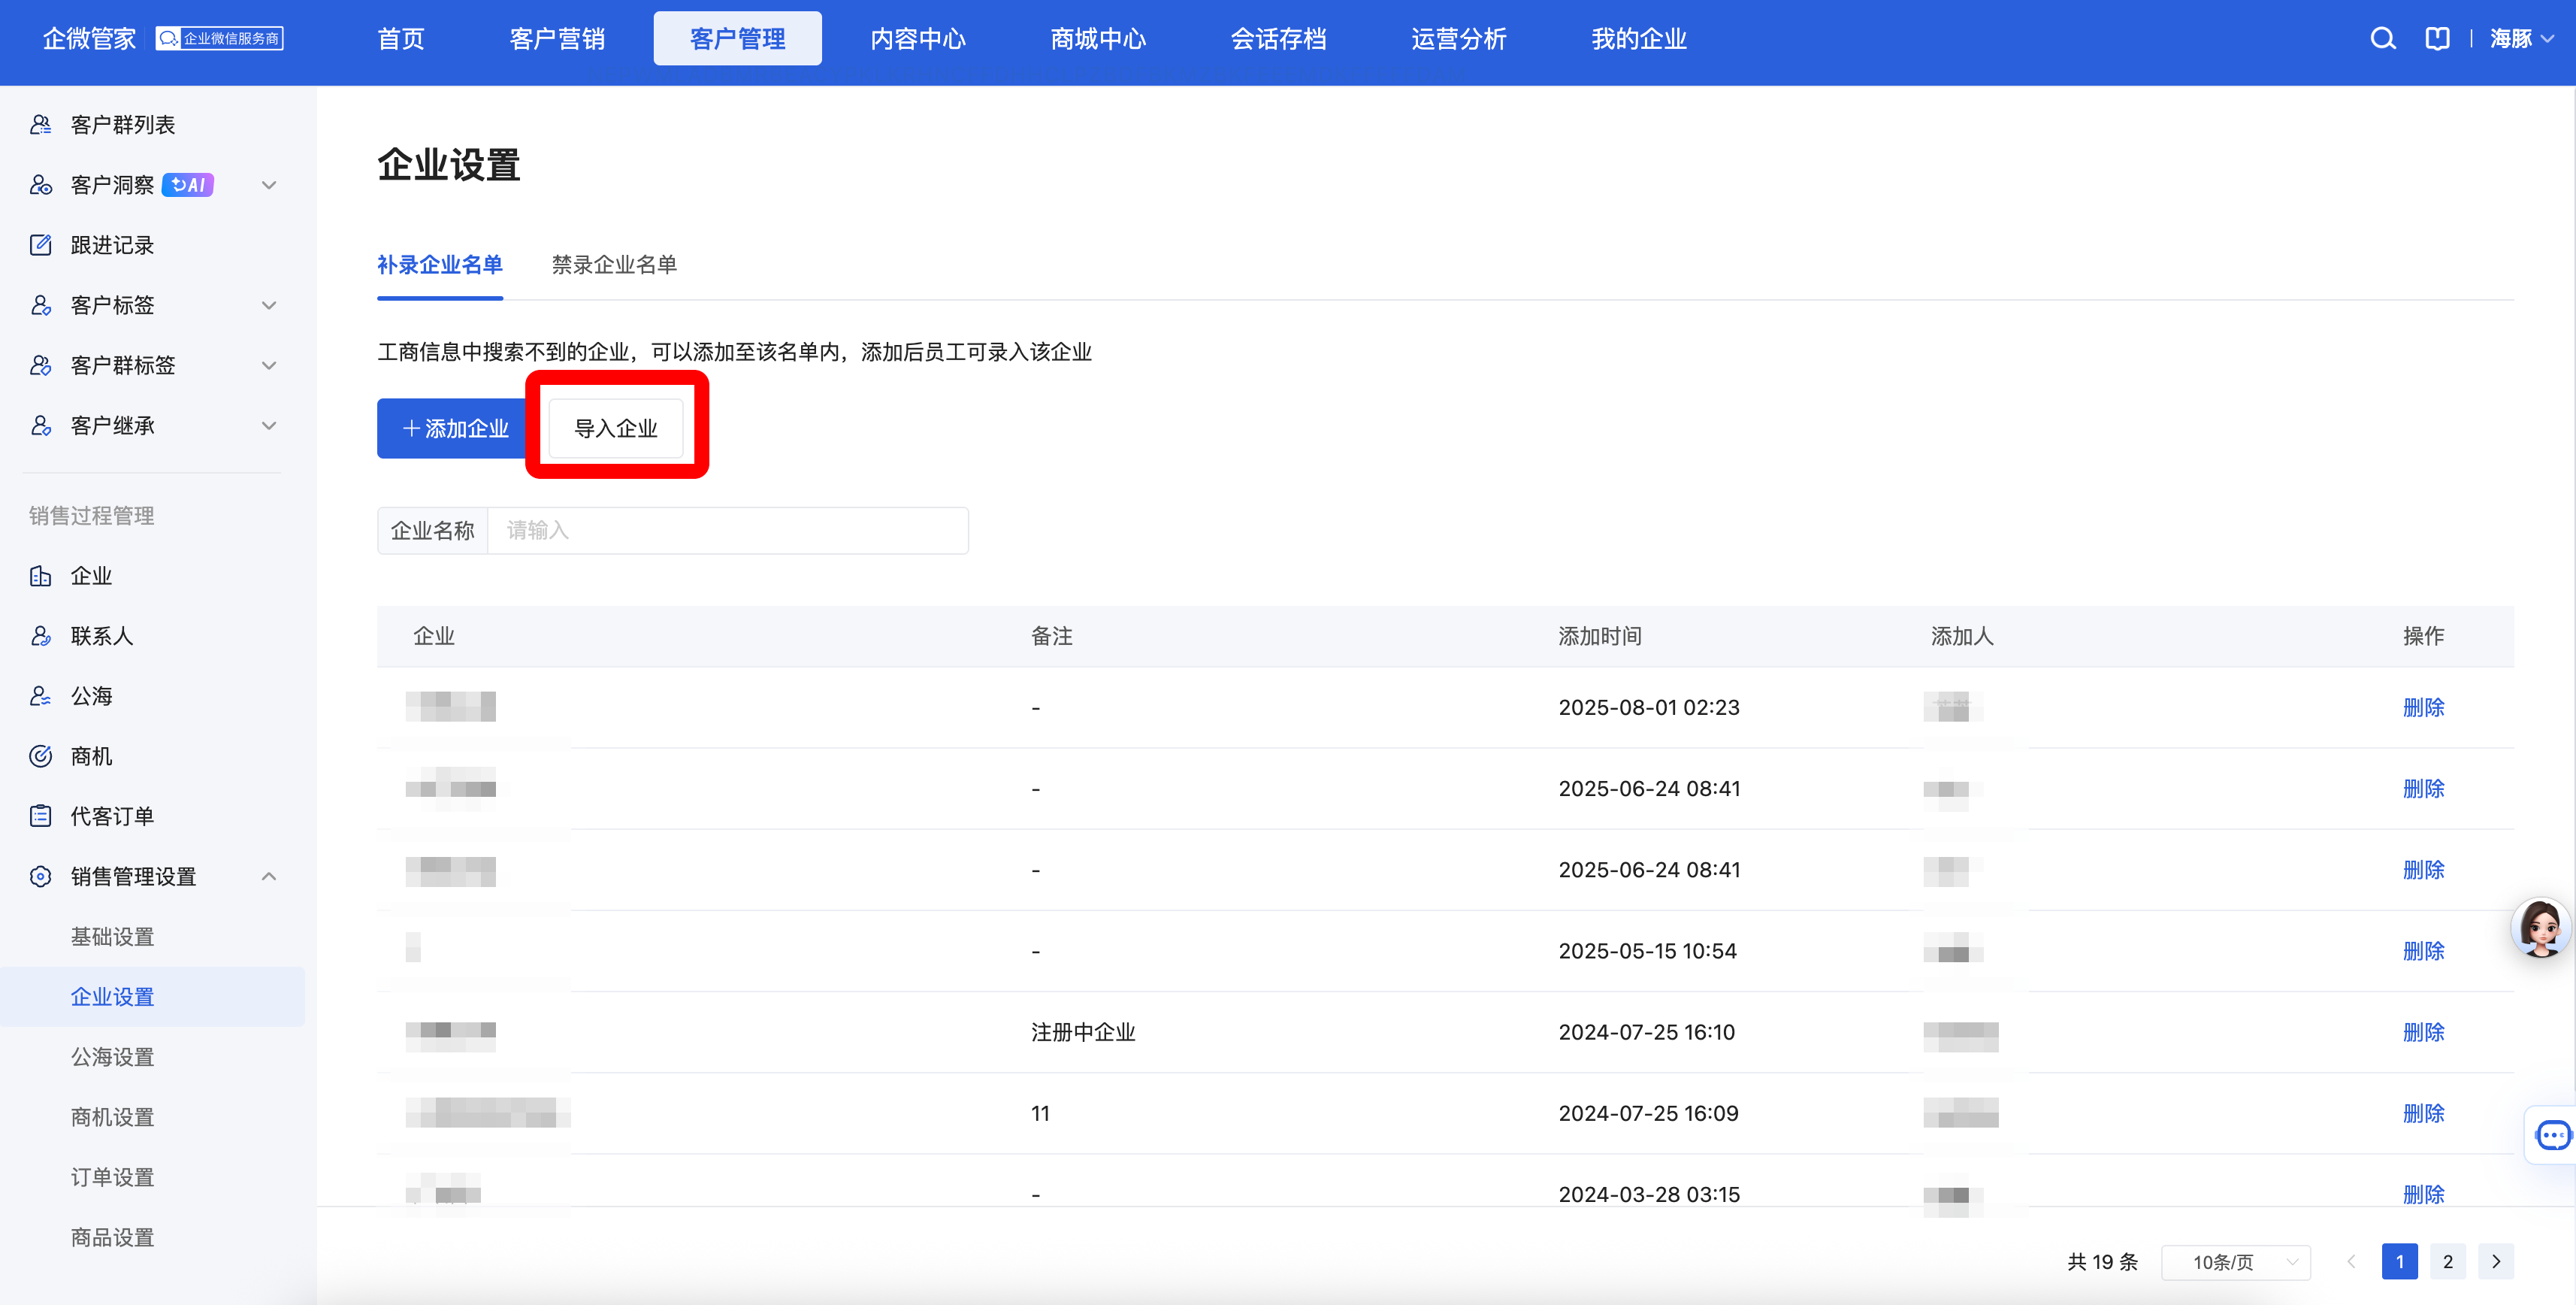Click the 客户洞察 sidebar icon
The height and width of the screenshot is (1305, 2576).
coord(40,185)
